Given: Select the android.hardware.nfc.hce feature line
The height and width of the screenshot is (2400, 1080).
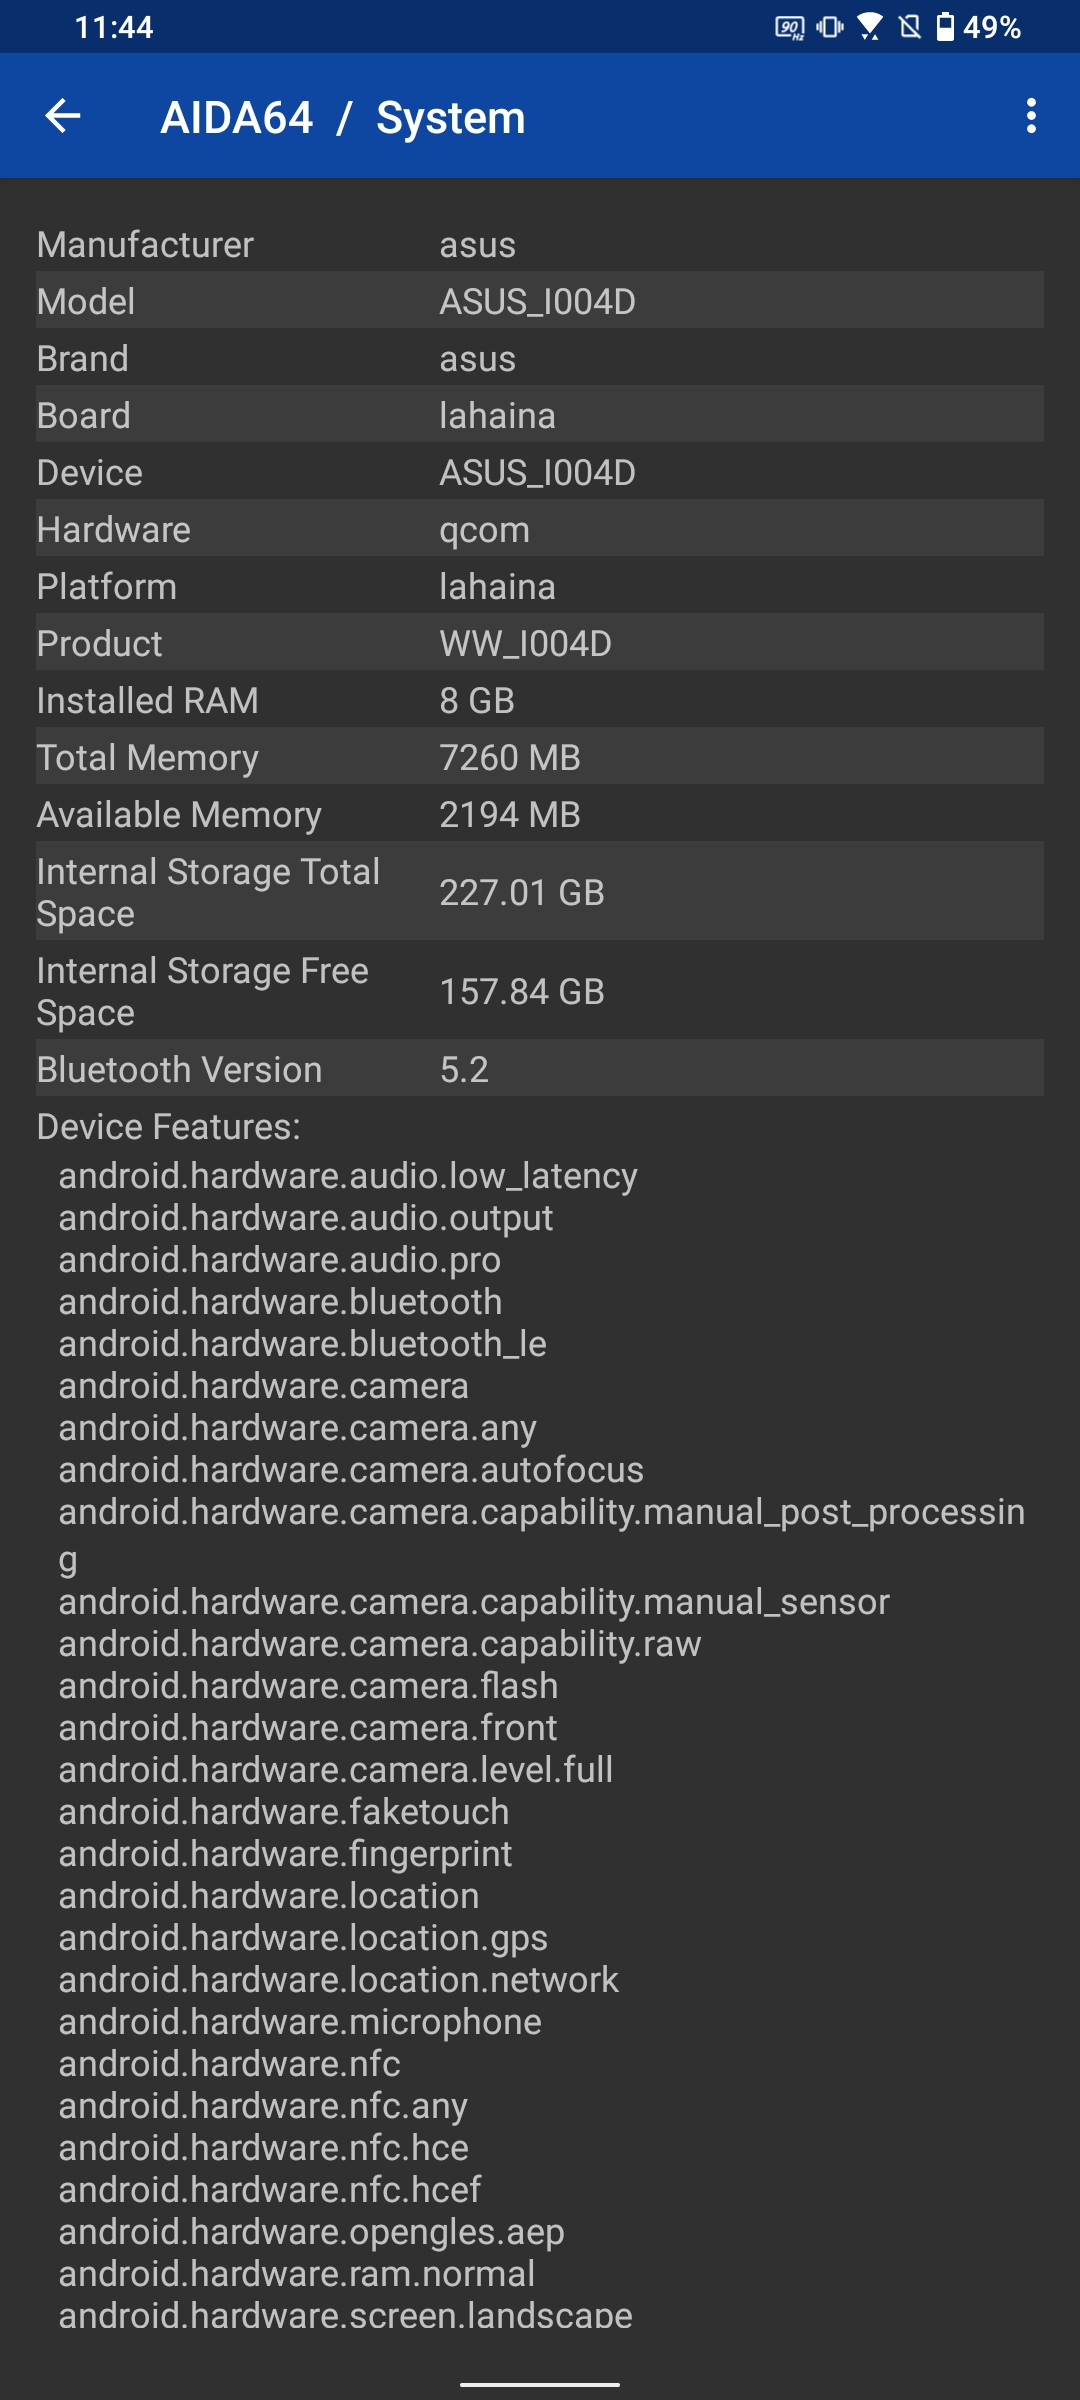Looking at the screenshot, I should (263, 2147).
